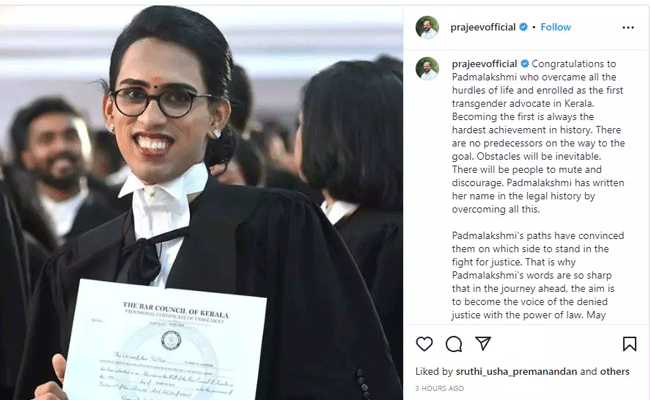Open prajeevofficial username in the caption

click(484, 64)
